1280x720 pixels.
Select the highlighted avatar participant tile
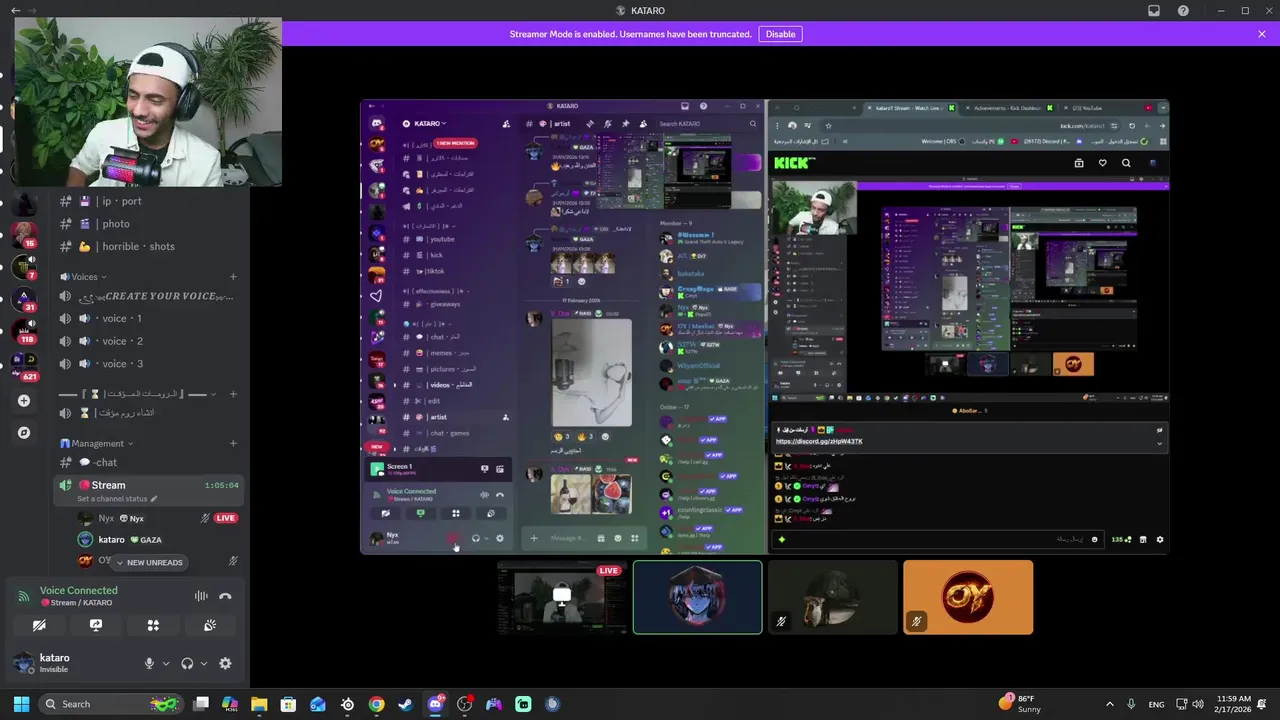[x=697, y=597]
